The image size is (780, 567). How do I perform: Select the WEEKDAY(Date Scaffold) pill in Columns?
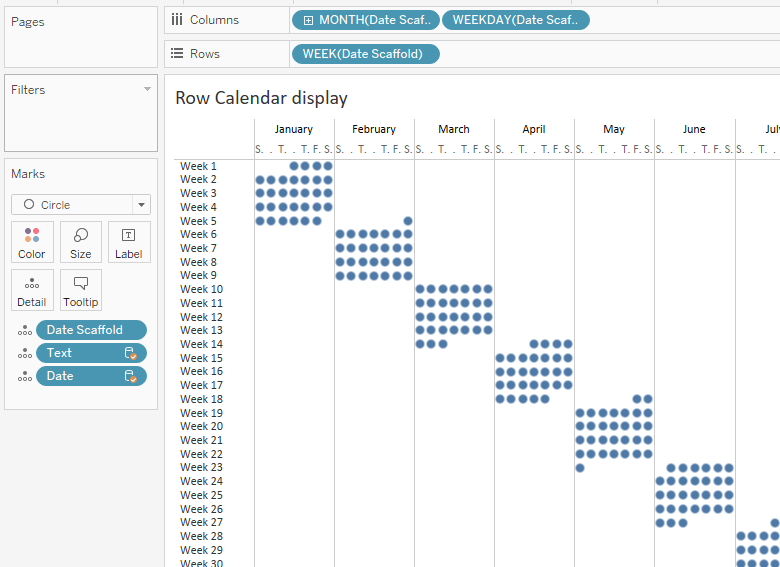point(515,20)
